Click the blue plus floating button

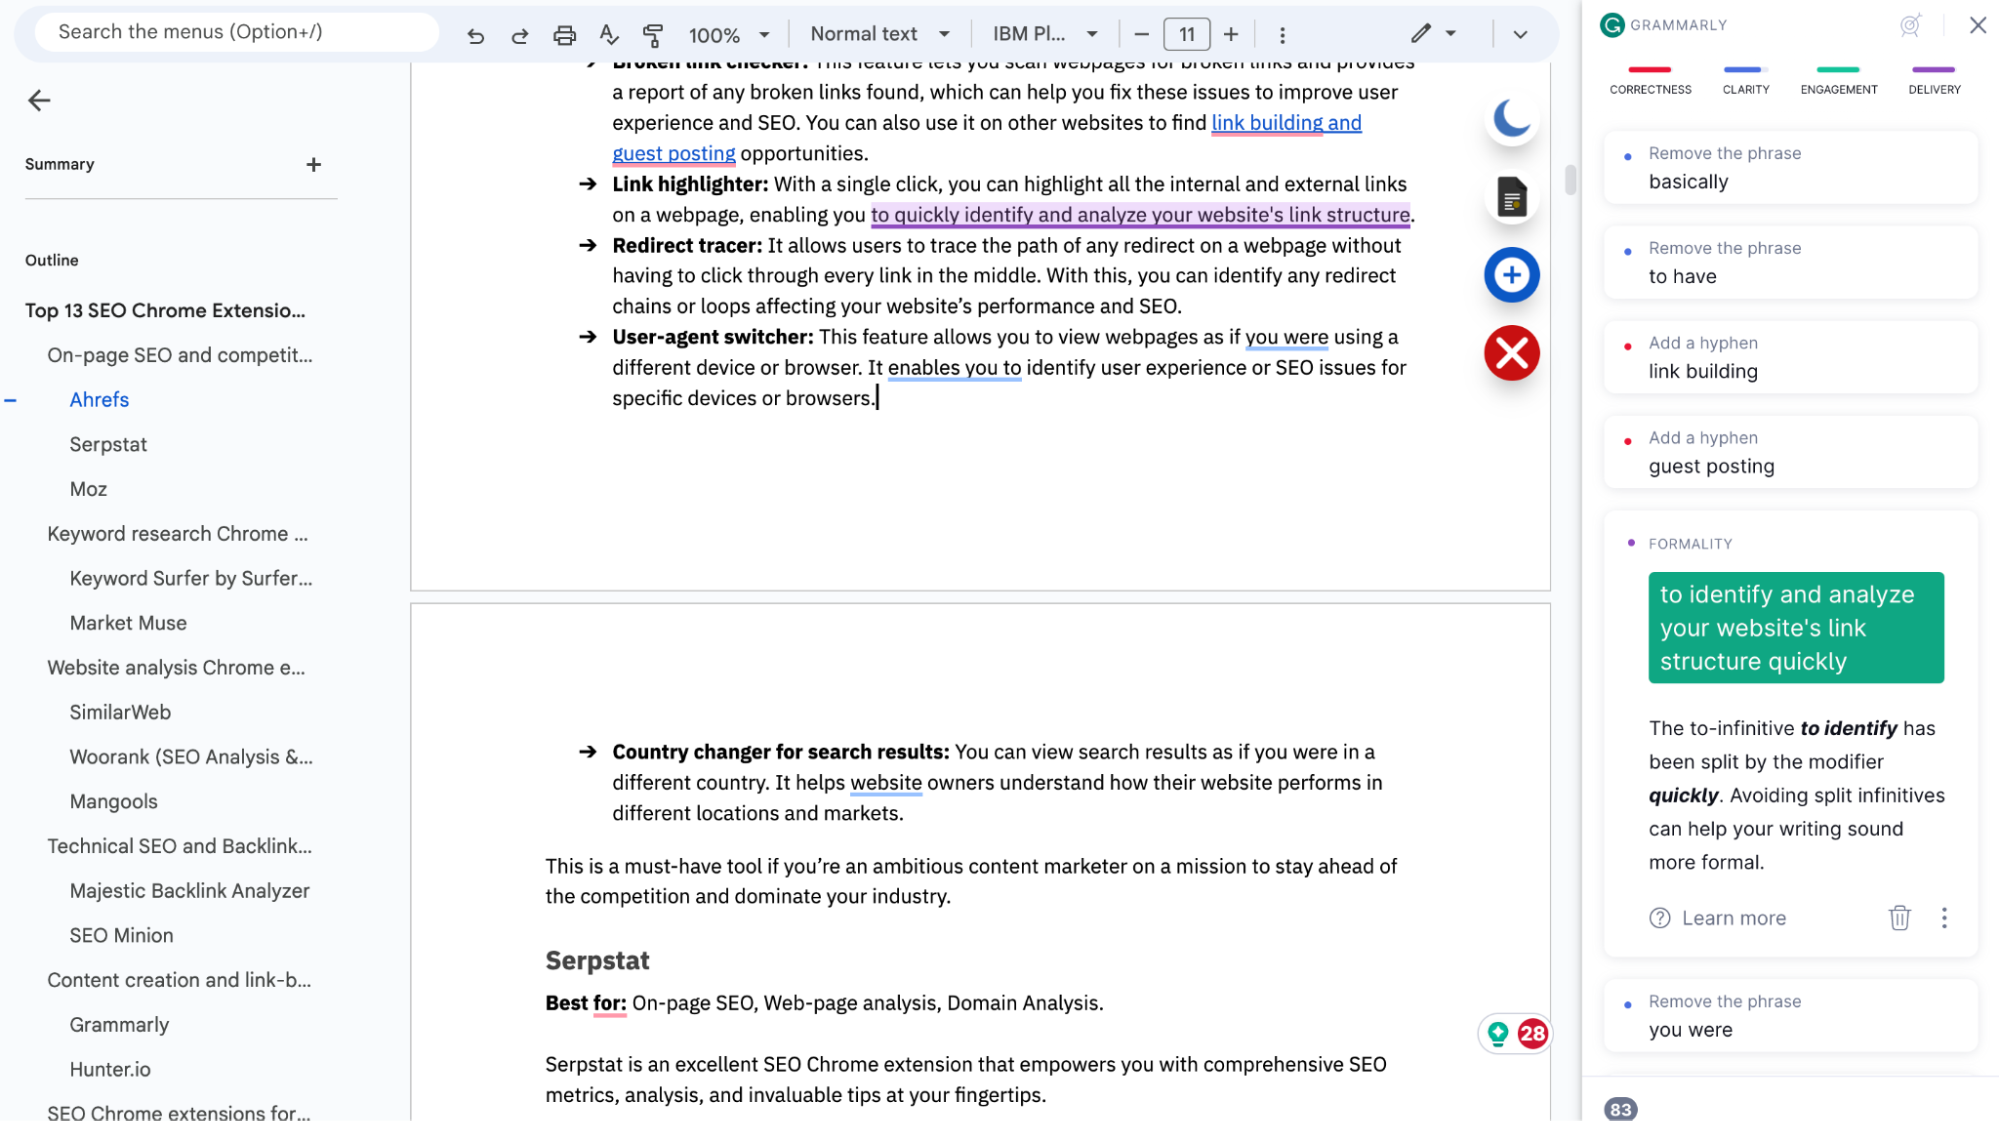[x=1512, y=275]
